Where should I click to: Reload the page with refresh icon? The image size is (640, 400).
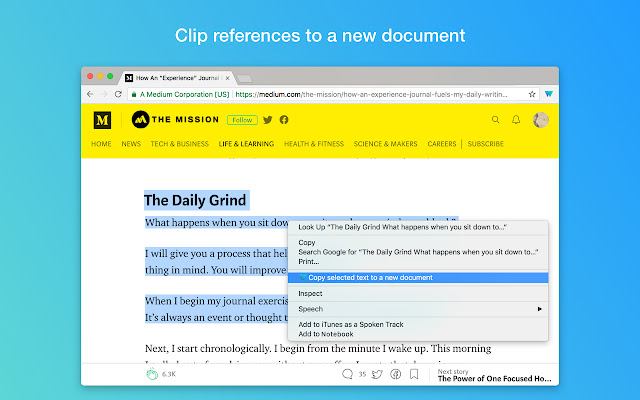(x=118, y=94)
